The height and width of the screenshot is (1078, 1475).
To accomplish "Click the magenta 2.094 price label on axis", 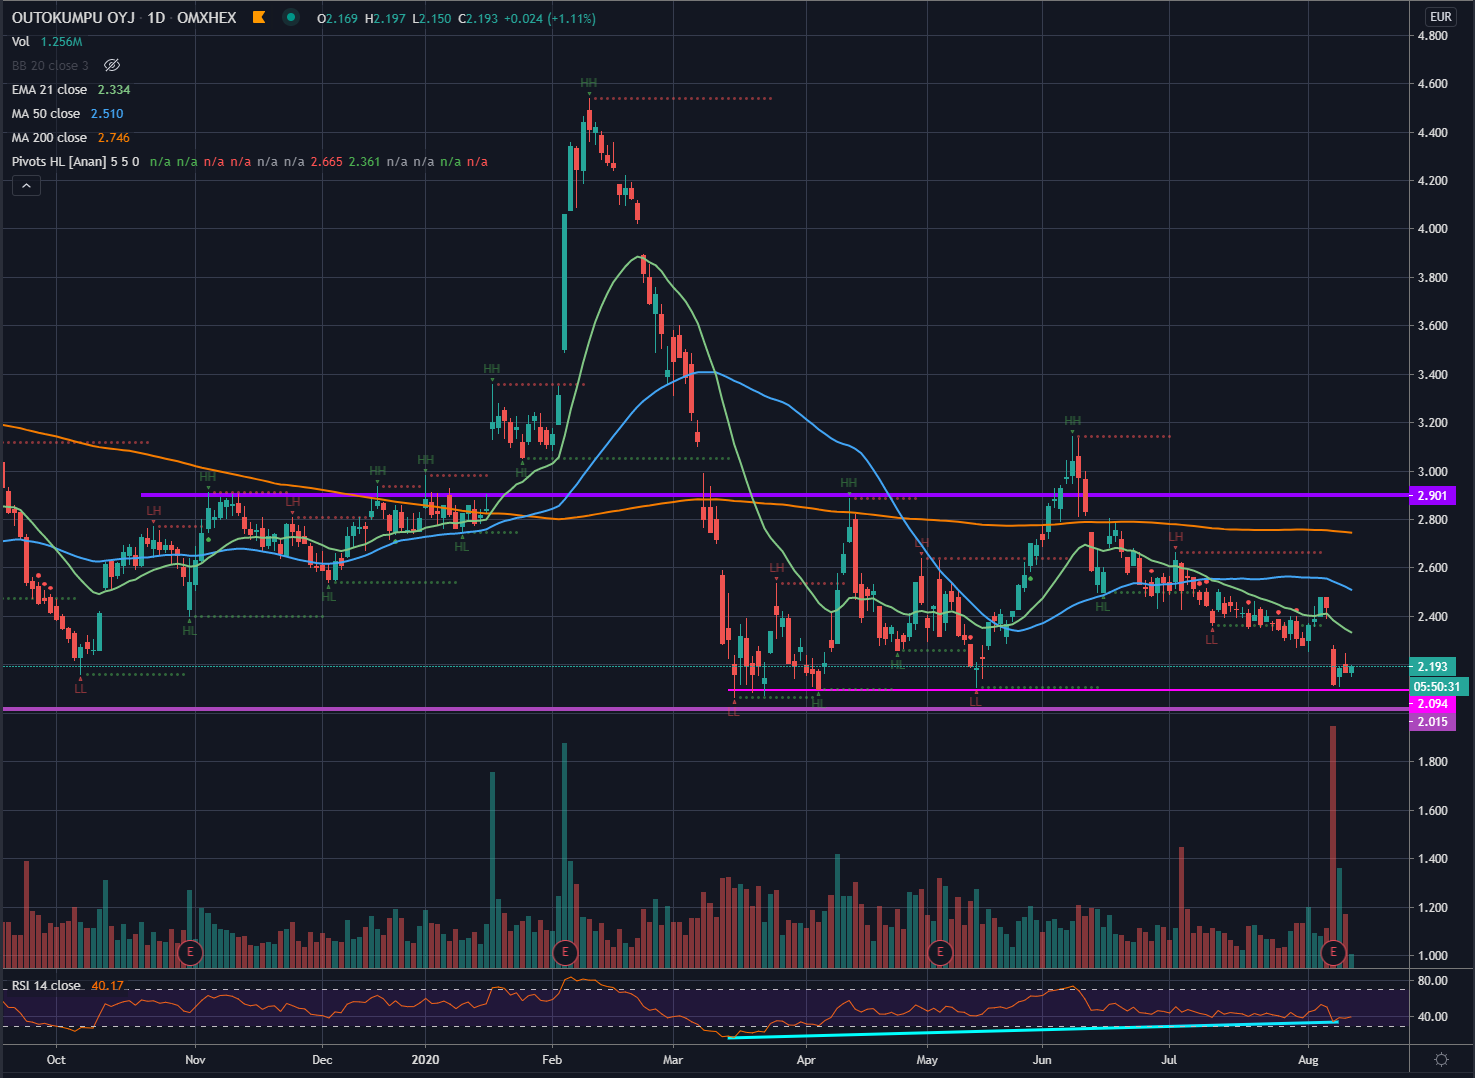I will coord(1432,704).
